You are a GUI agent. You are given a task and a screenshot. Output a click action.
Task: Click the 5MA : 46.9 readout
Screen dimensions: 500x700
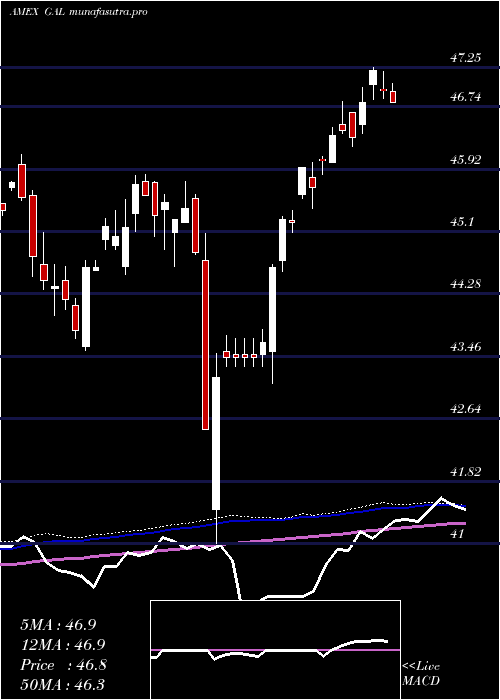point(58,625)
